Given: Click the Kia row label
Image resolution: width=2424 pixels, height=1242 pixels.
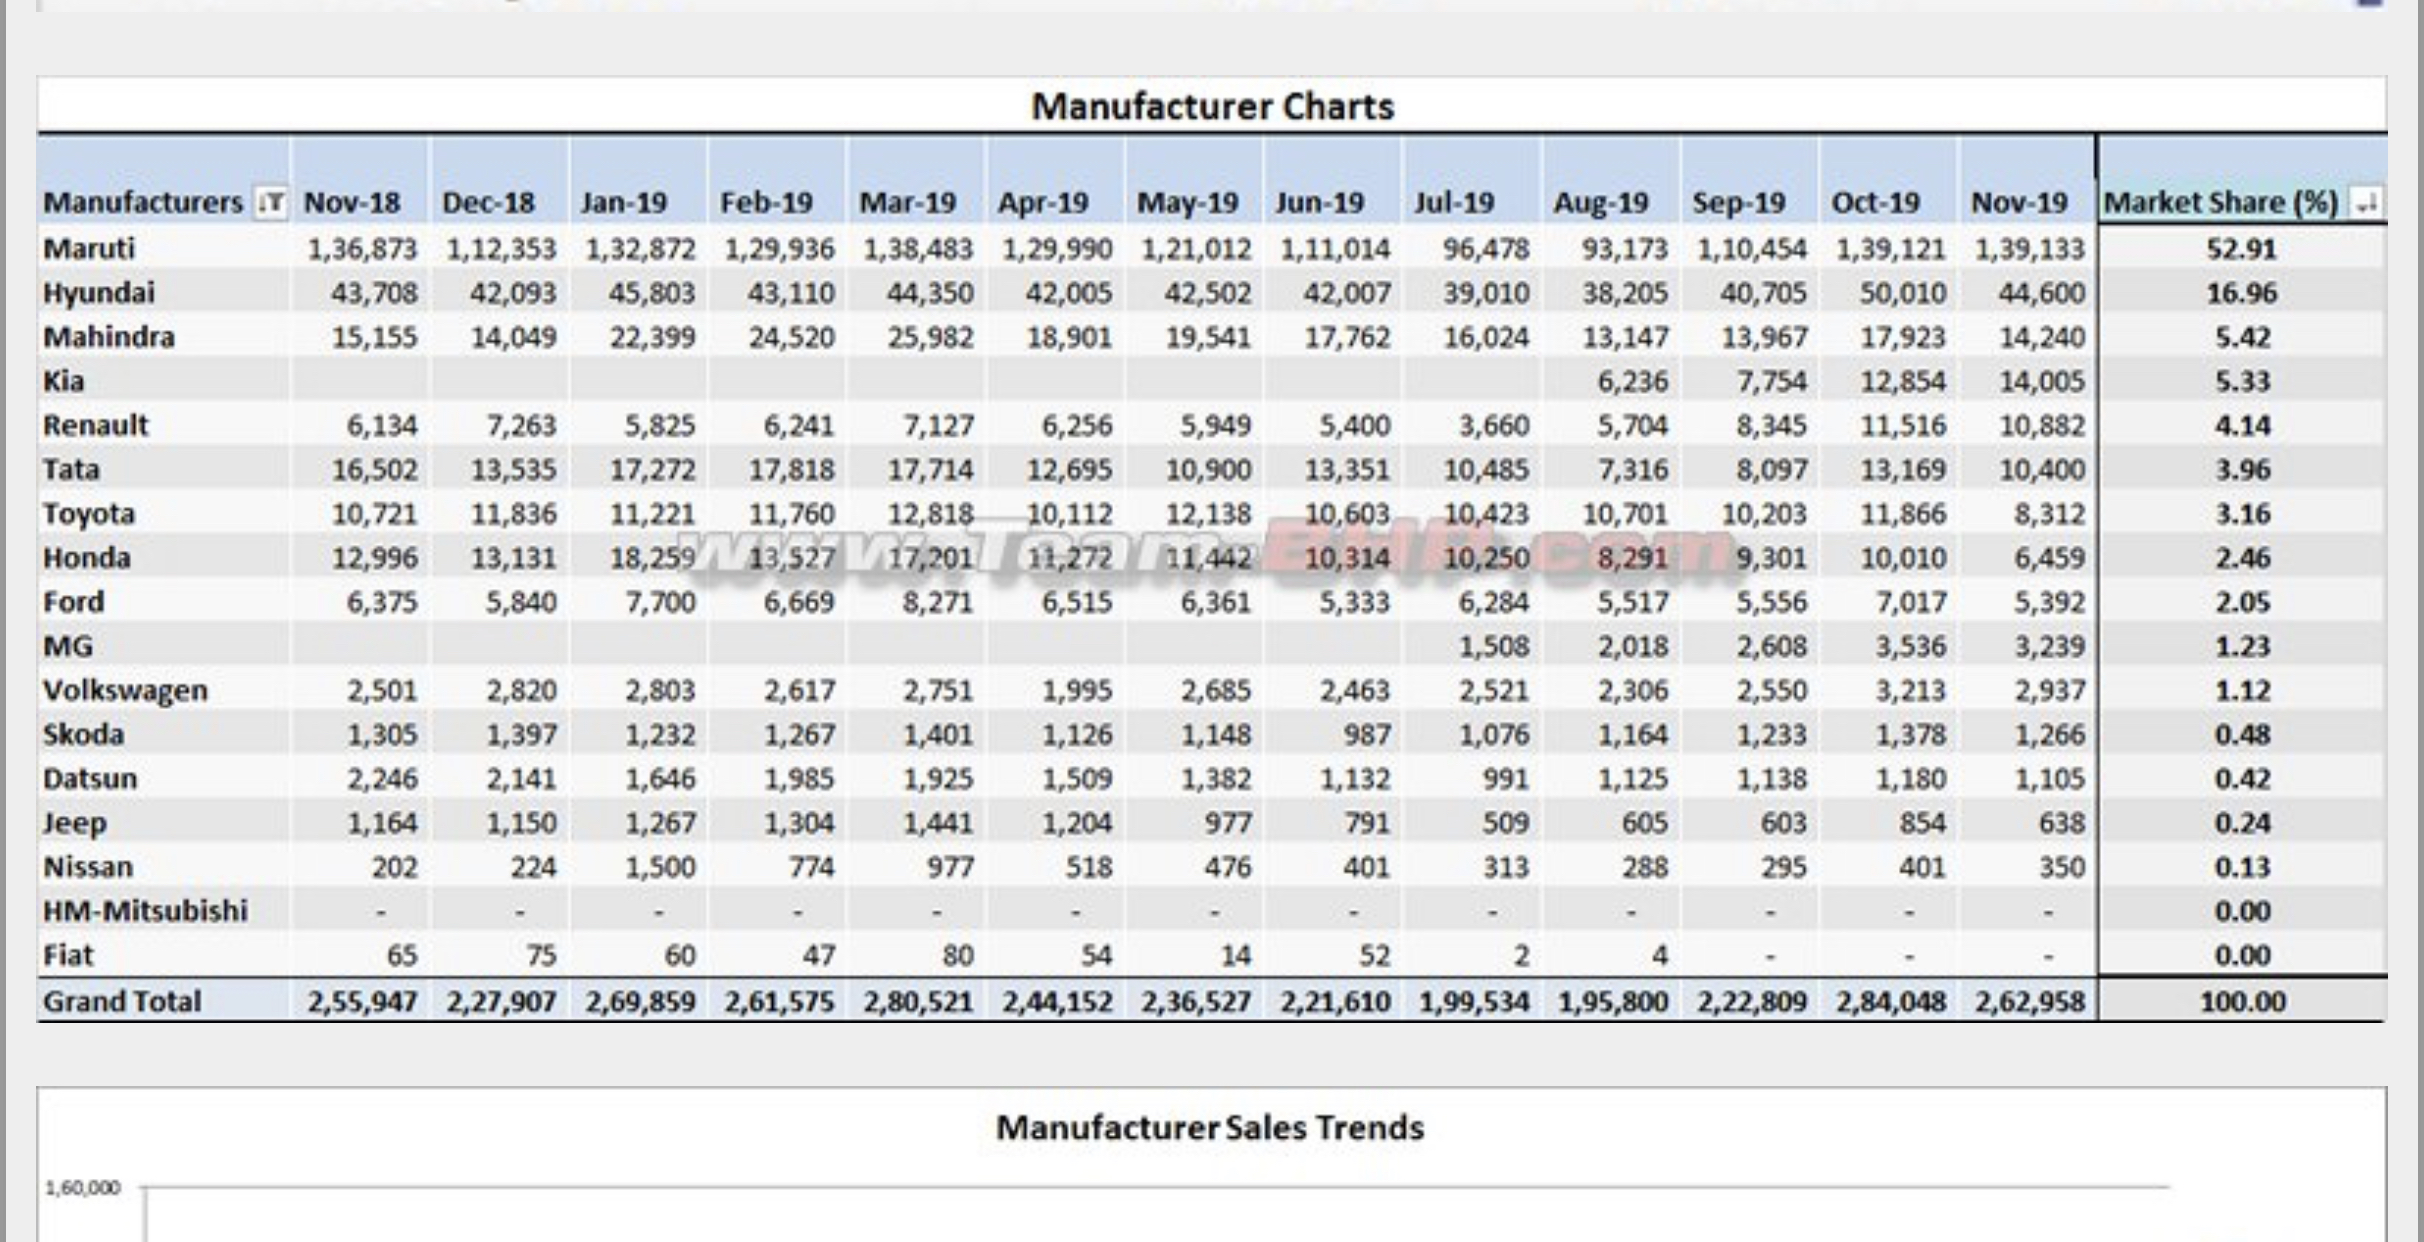Looking at the screenshot, I should coord(64,381).
